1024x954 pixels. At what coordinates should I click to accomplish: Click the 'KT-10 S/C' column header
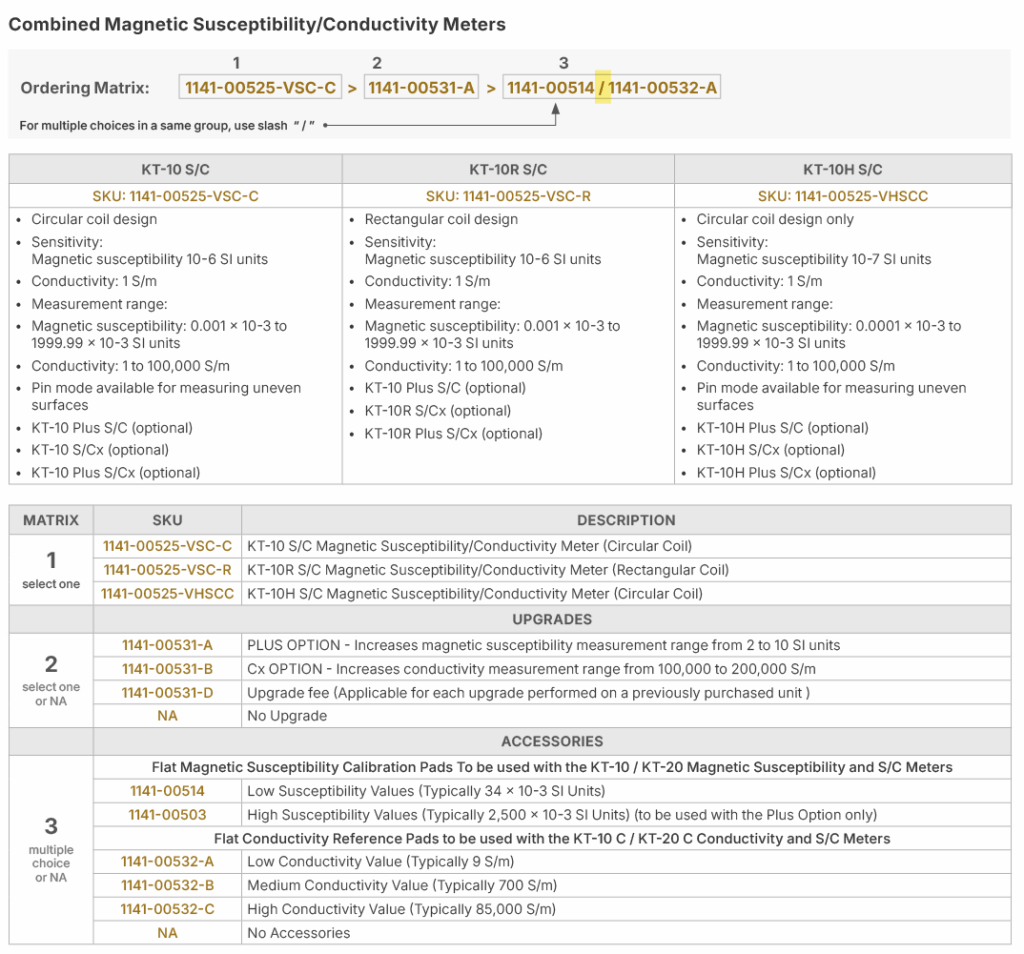coord(175,169)
